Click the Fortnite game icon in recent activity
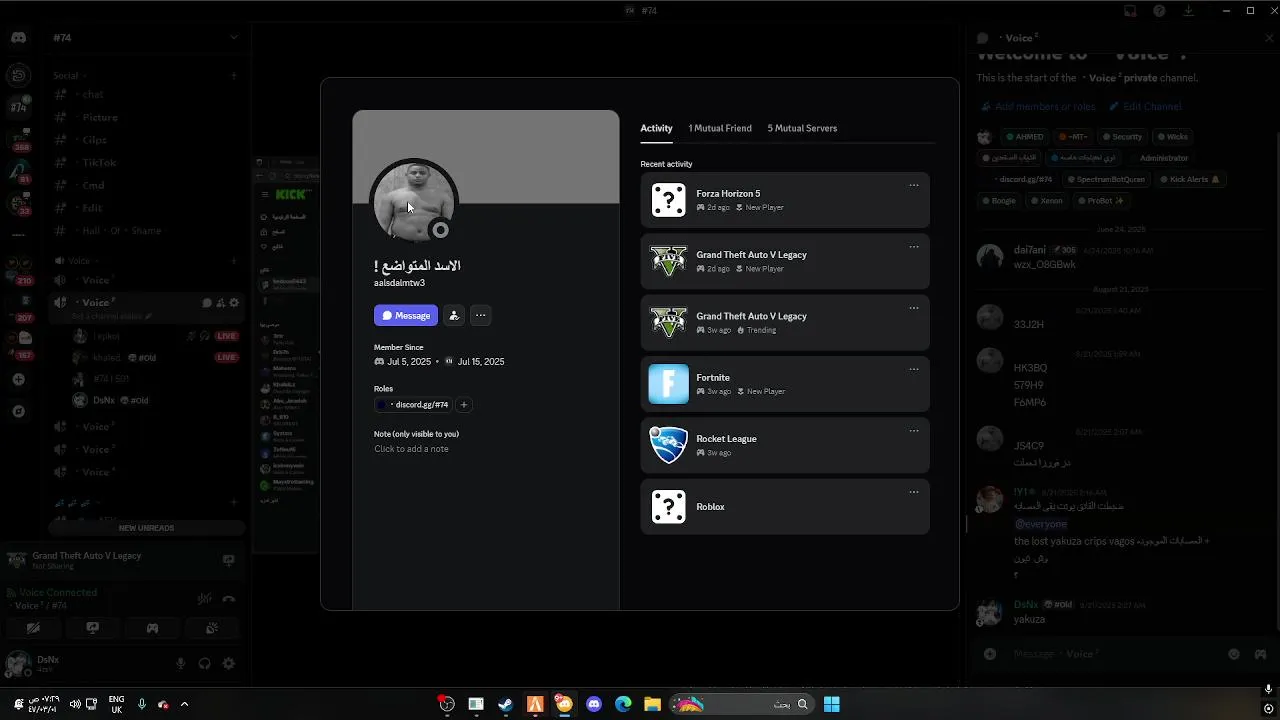1280x720 pixels. coord(668,384)
